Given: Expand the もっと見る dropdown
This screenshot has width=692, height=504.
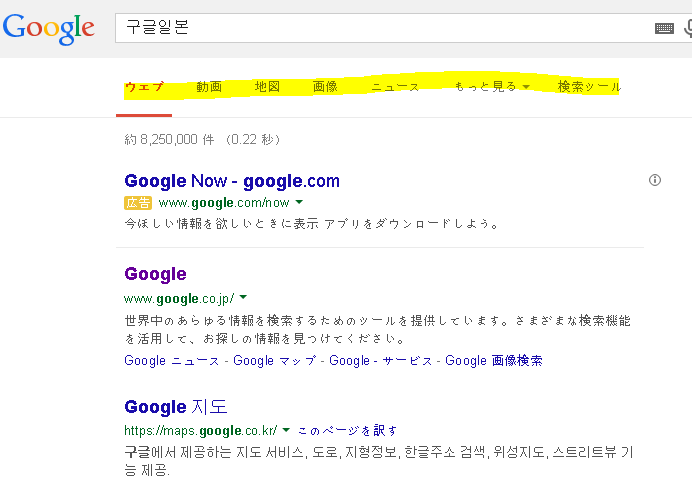Looking at the screenshot, I should coord(492,87).
